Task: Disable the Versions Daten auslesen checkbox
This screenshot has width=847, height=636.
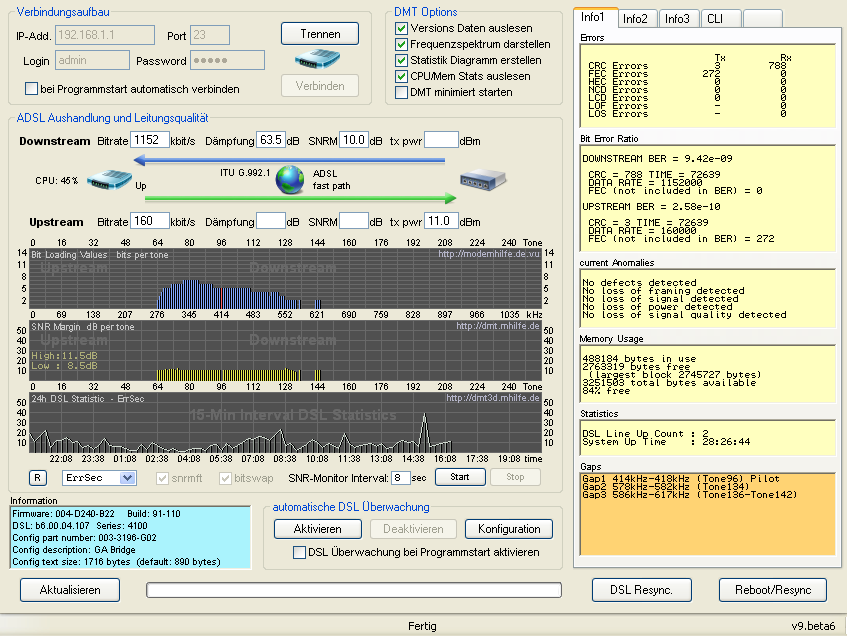Action: tap(403, 28)
